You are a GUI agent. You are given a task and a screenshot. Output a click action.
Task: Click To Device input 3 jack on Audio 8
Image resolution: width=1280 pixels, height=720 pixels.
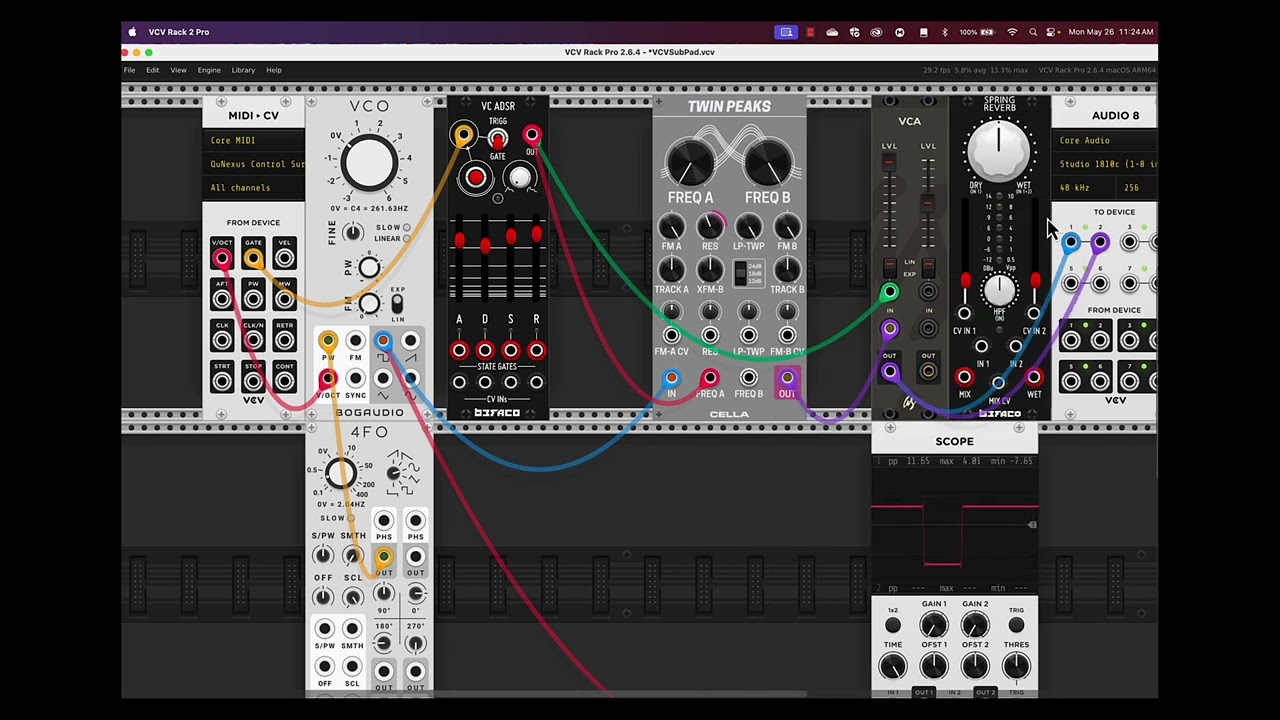coord(1129,243)
